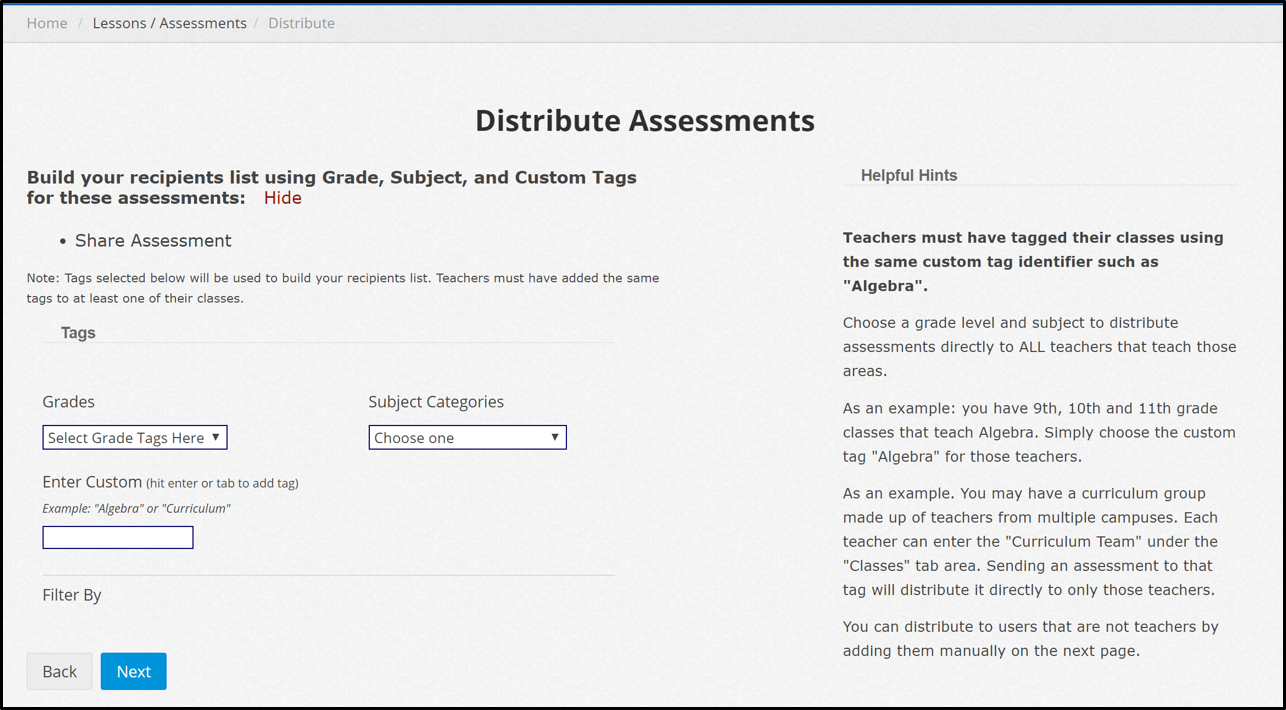Viewport: 1286px width, 710px height.
Task: Click the Distribute breadcrumb item
Action: 301,23
